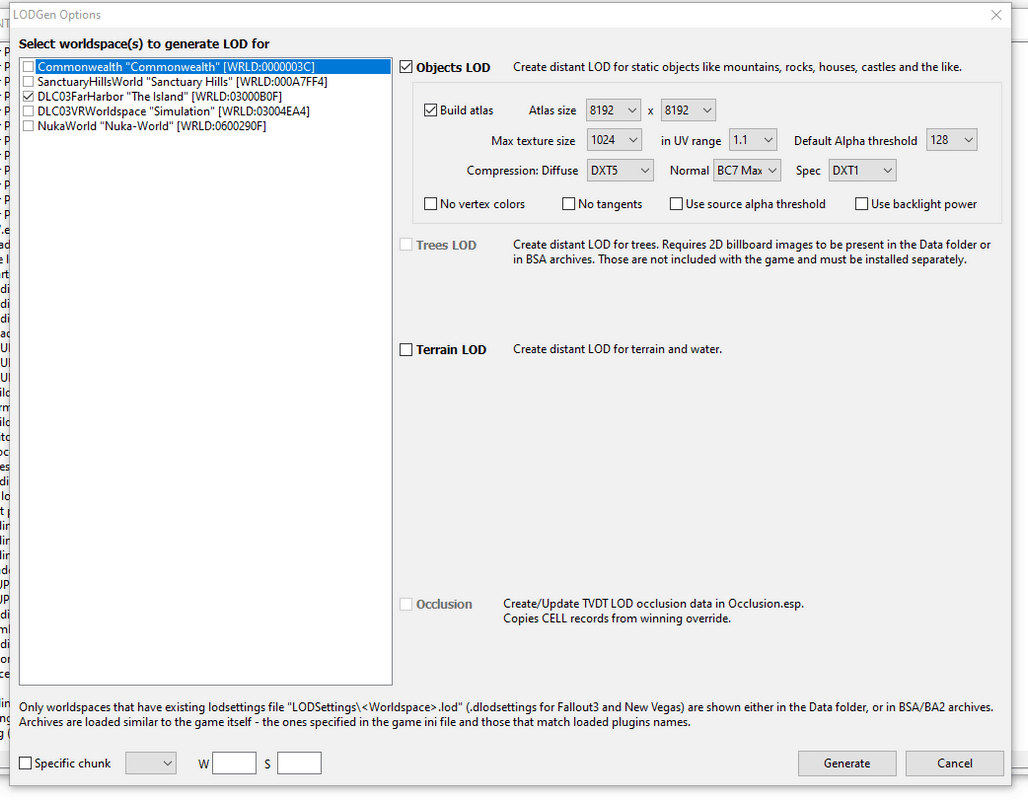
Task: Check the No vertex colors option
Action: (431, 204)
